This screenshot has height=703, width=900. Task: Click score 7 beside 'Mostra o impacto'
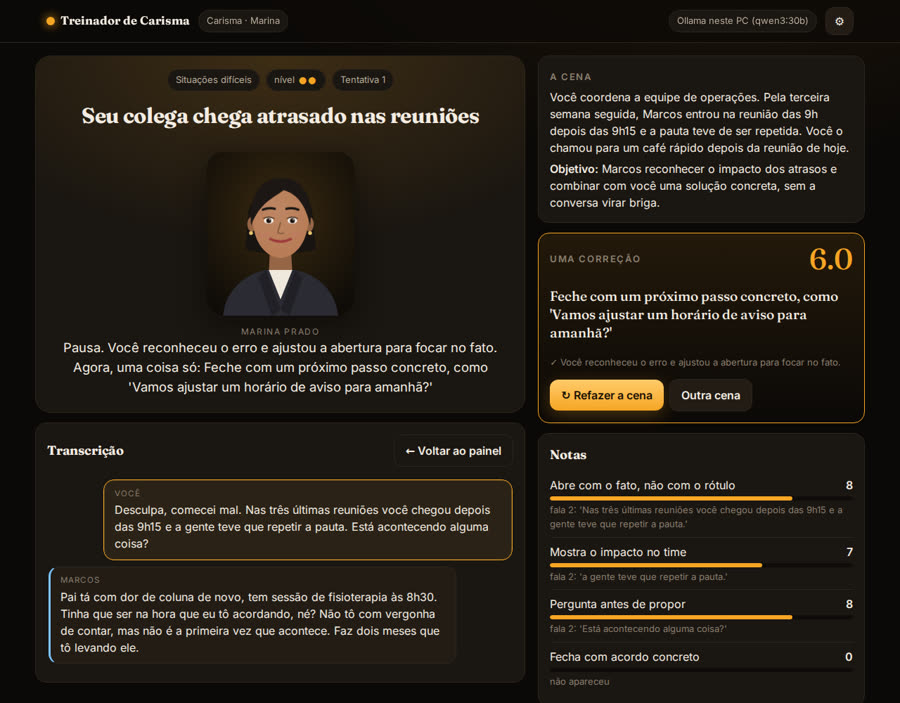coord(849,552)
